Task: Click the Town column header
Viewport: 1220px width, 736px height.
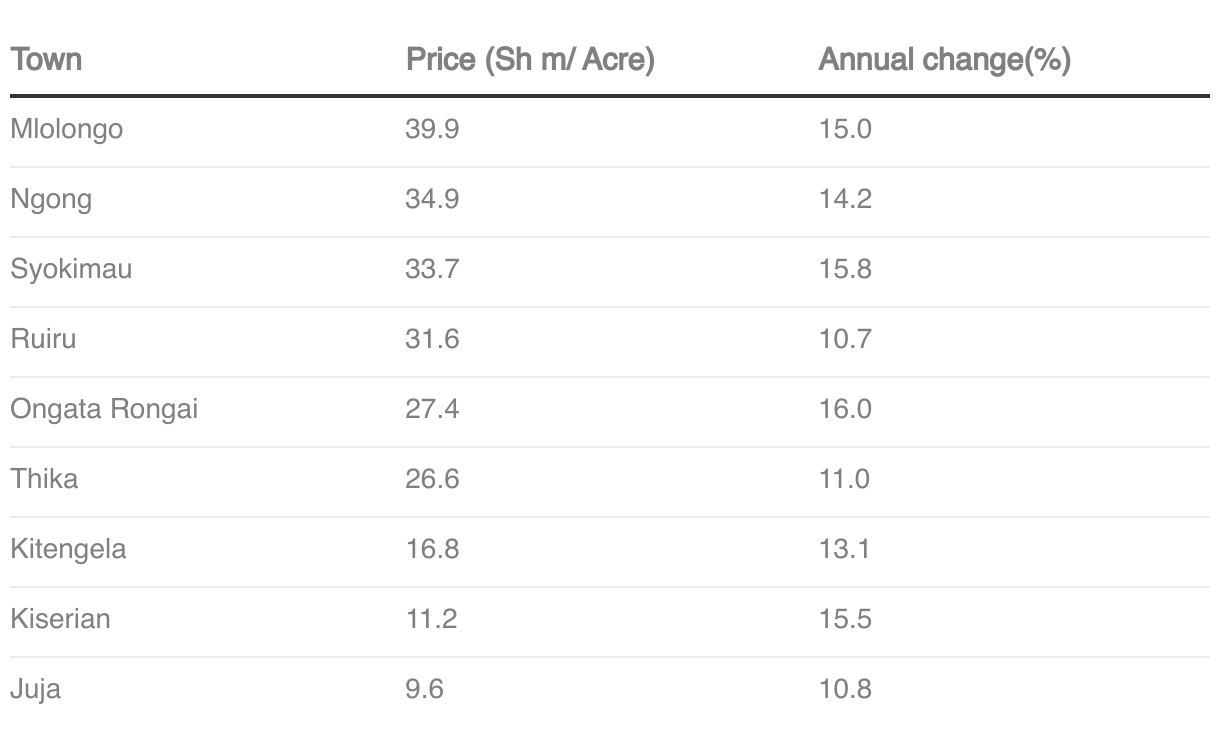Action: 46,60
